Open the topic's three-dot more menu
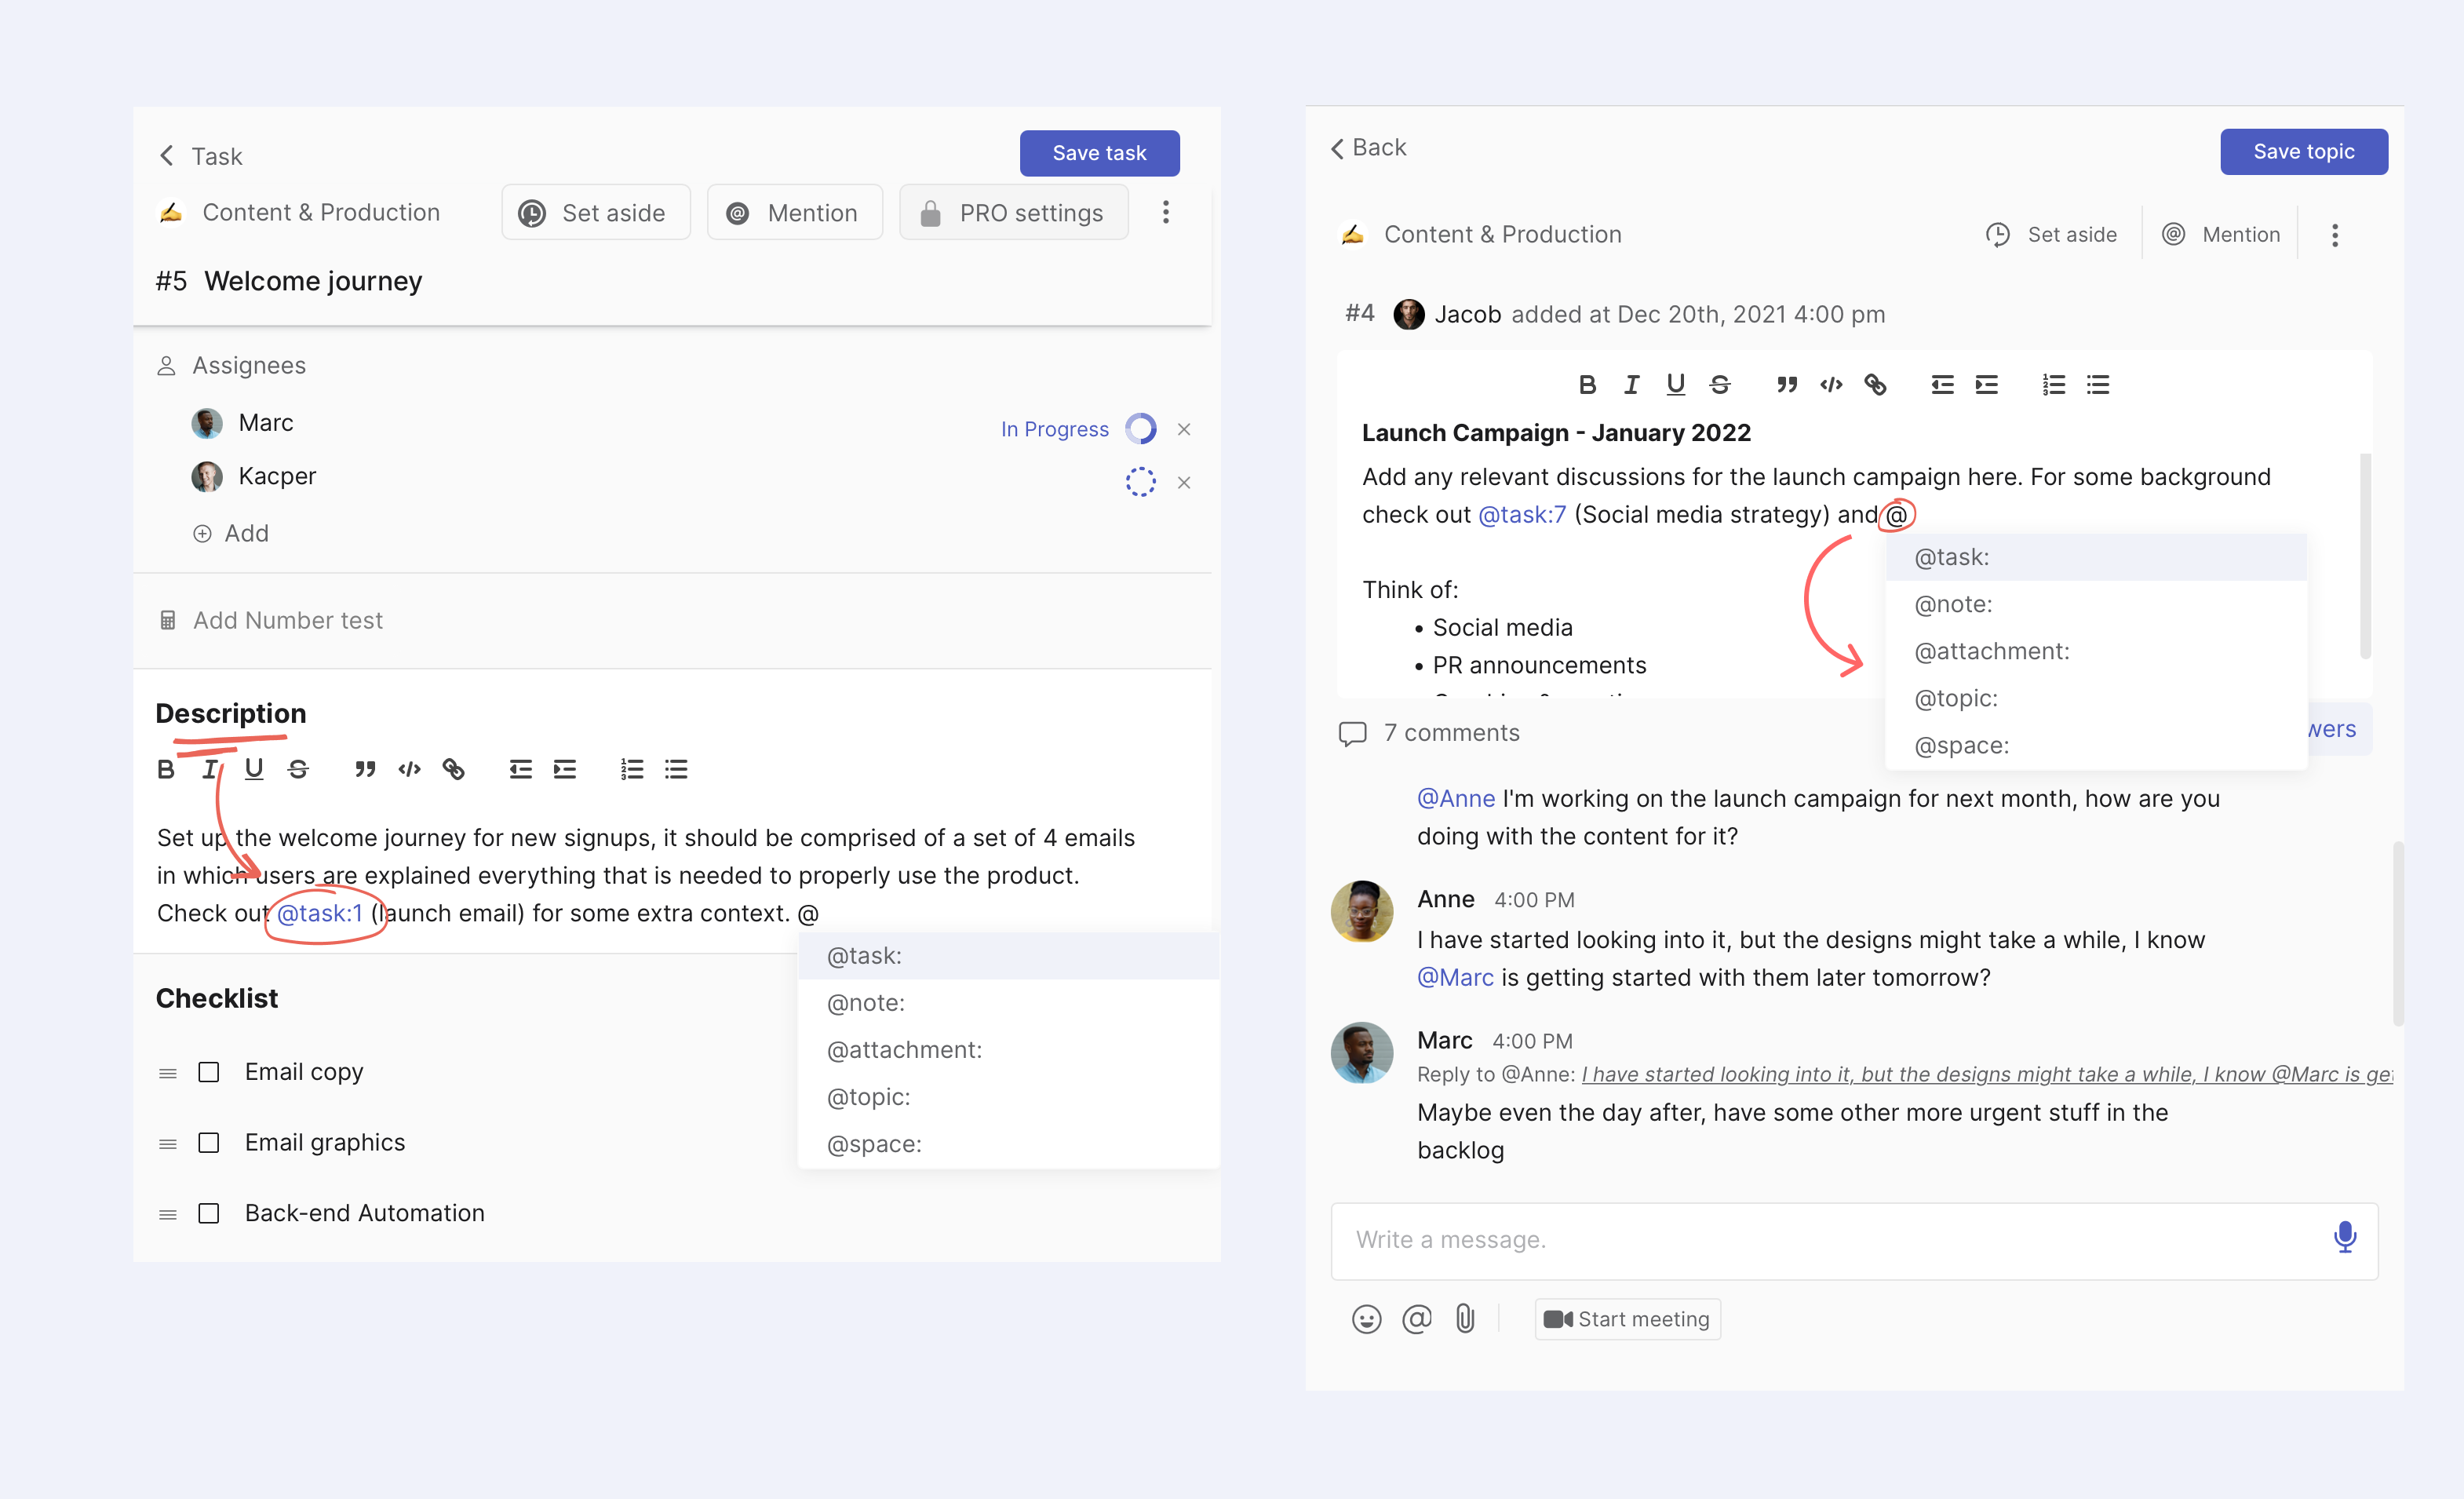Image resolution: width=2464 pixels, height=1499 pixels. [2335, 235]
